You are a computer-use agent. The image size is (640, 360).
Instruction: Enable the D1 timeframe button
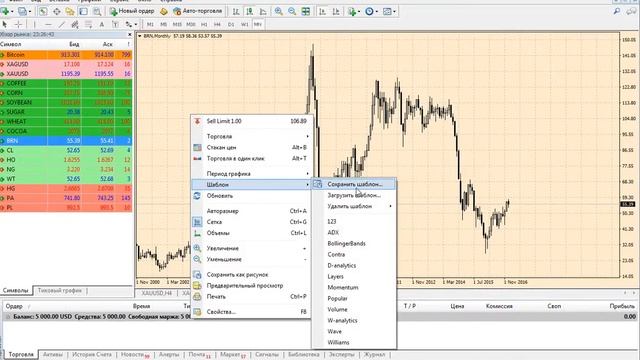click(x=231, y=24)
